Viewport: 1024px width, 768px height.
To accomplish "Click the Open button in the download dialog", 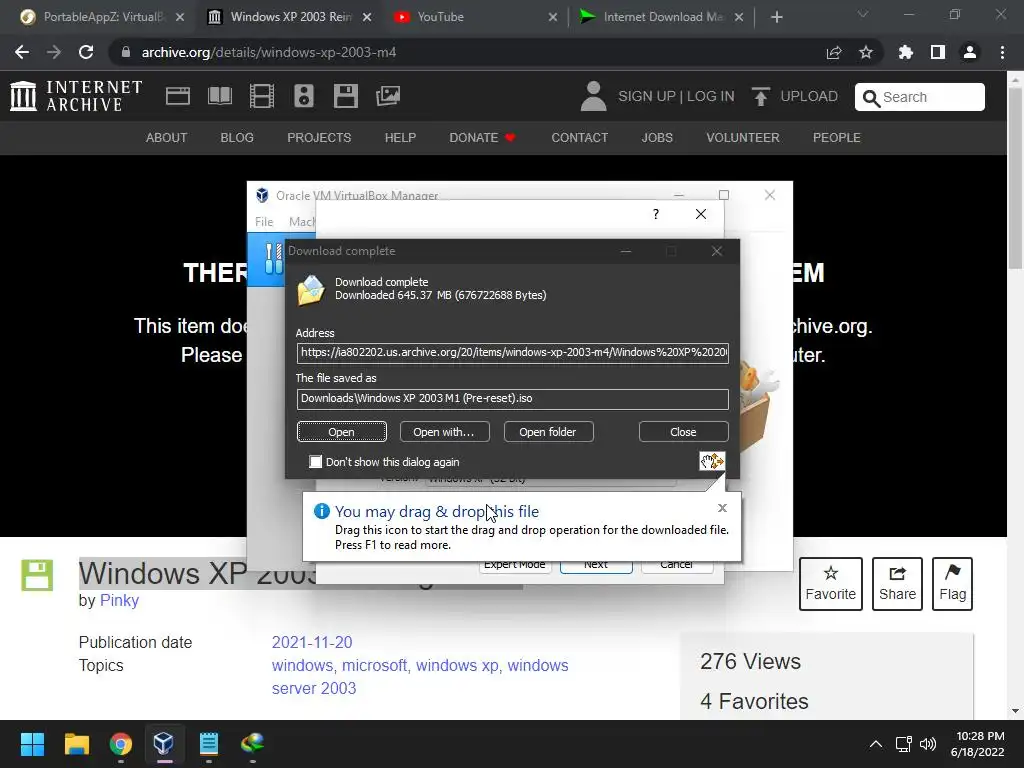I will [x=342, y=432].
